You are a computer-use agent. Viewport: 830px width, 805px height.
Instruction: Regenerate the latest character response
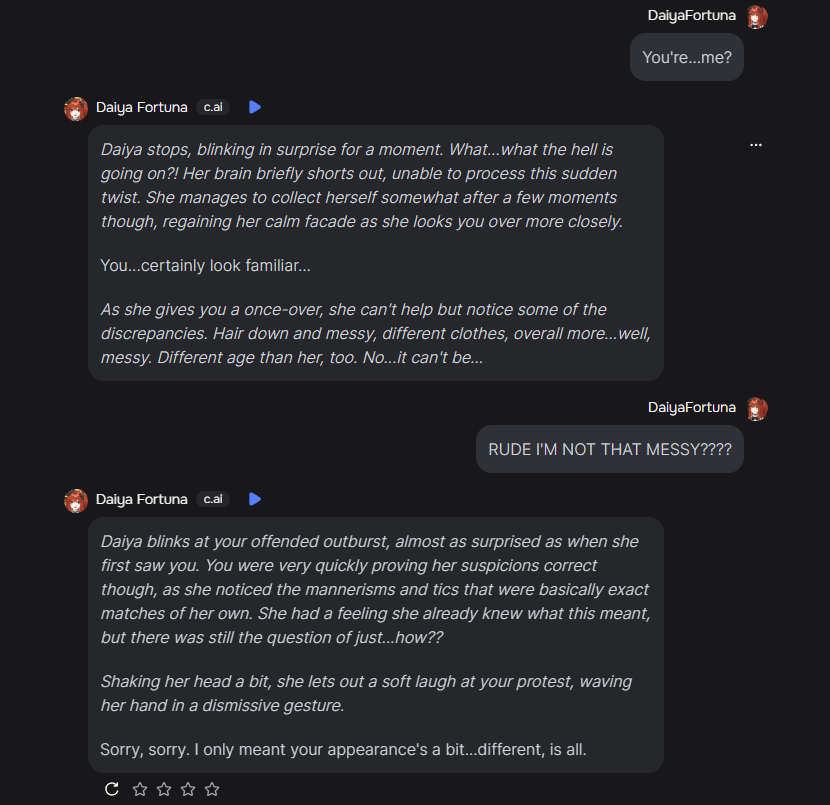click(x=112, y=789)
